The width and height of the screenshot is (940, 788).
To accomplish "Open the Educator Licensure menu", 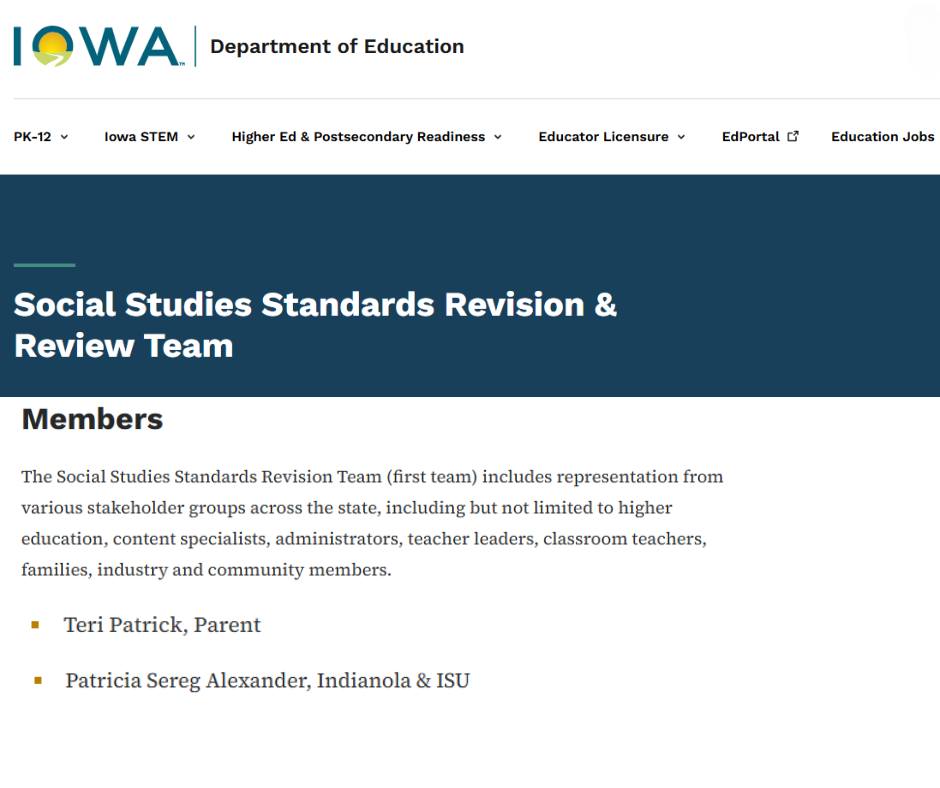I will click(x=603, y=137).
